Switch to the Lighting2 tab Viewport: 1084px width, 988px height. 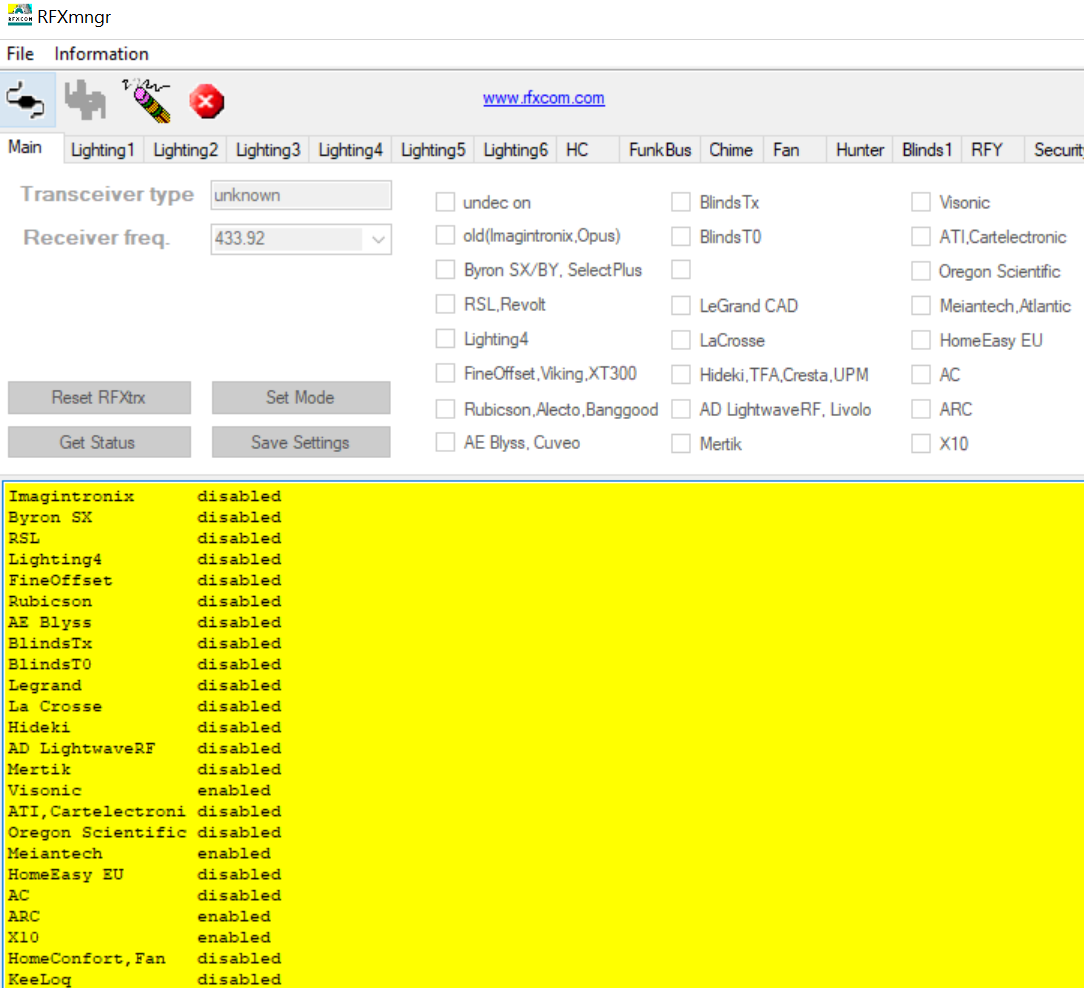185,150
